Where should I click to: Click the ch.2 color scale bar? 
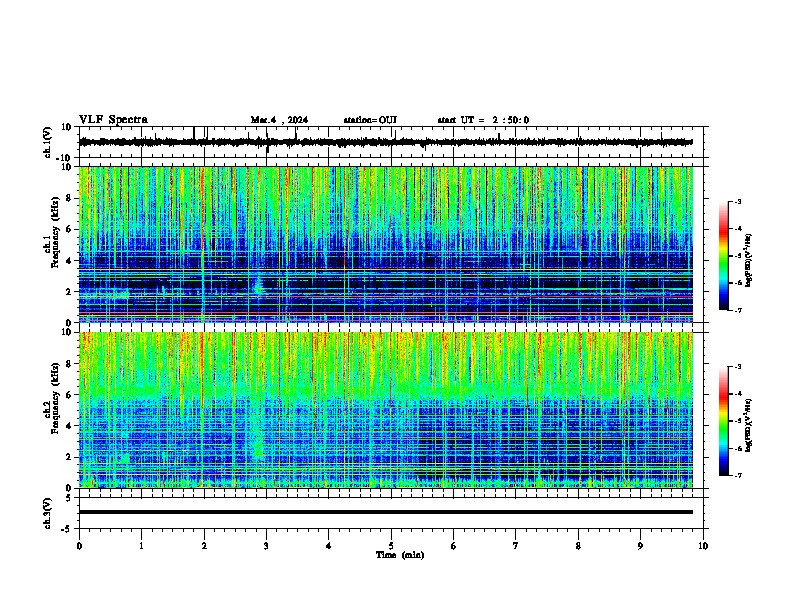click(723, 421)
